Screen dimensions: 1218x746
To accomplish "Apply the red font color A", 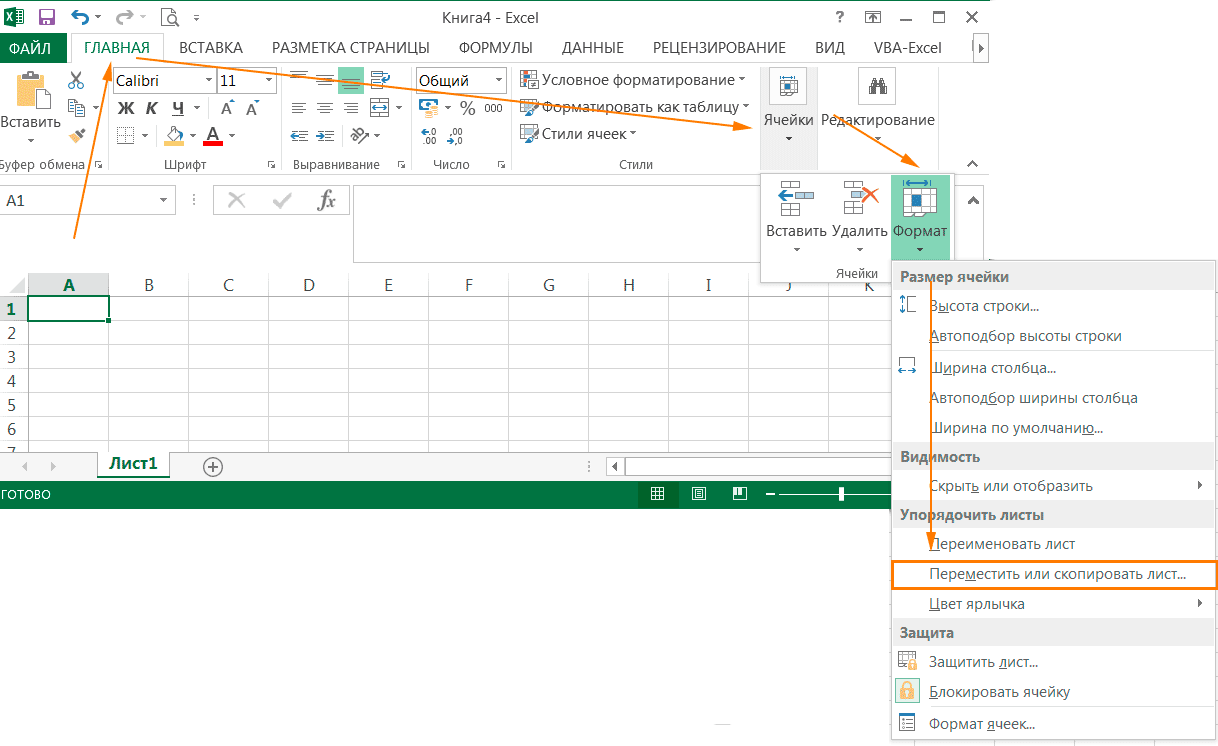I will coord(212,135).
